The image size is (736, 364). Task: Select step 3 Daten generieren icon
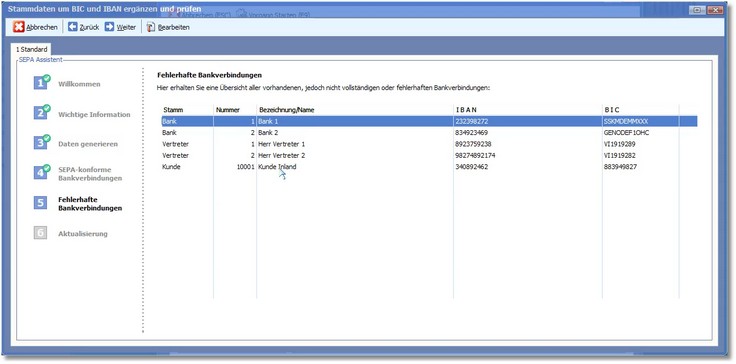41,142
